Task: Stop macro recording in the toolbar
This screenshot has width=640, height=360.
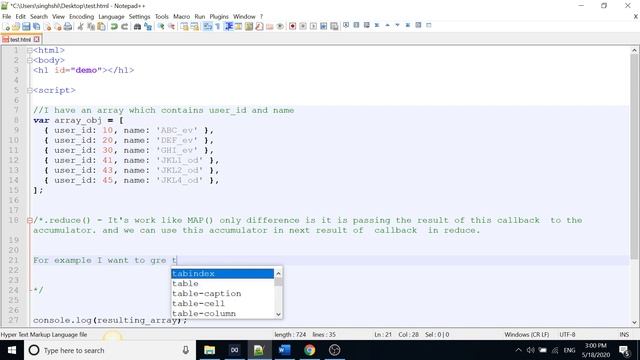Action: click(303, 27)
